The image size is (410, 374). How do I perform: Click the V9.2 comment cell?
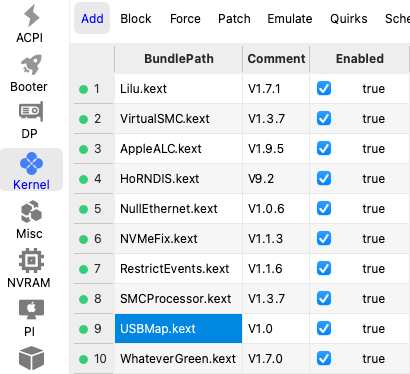pyautogui.click(x=276, y=179)
